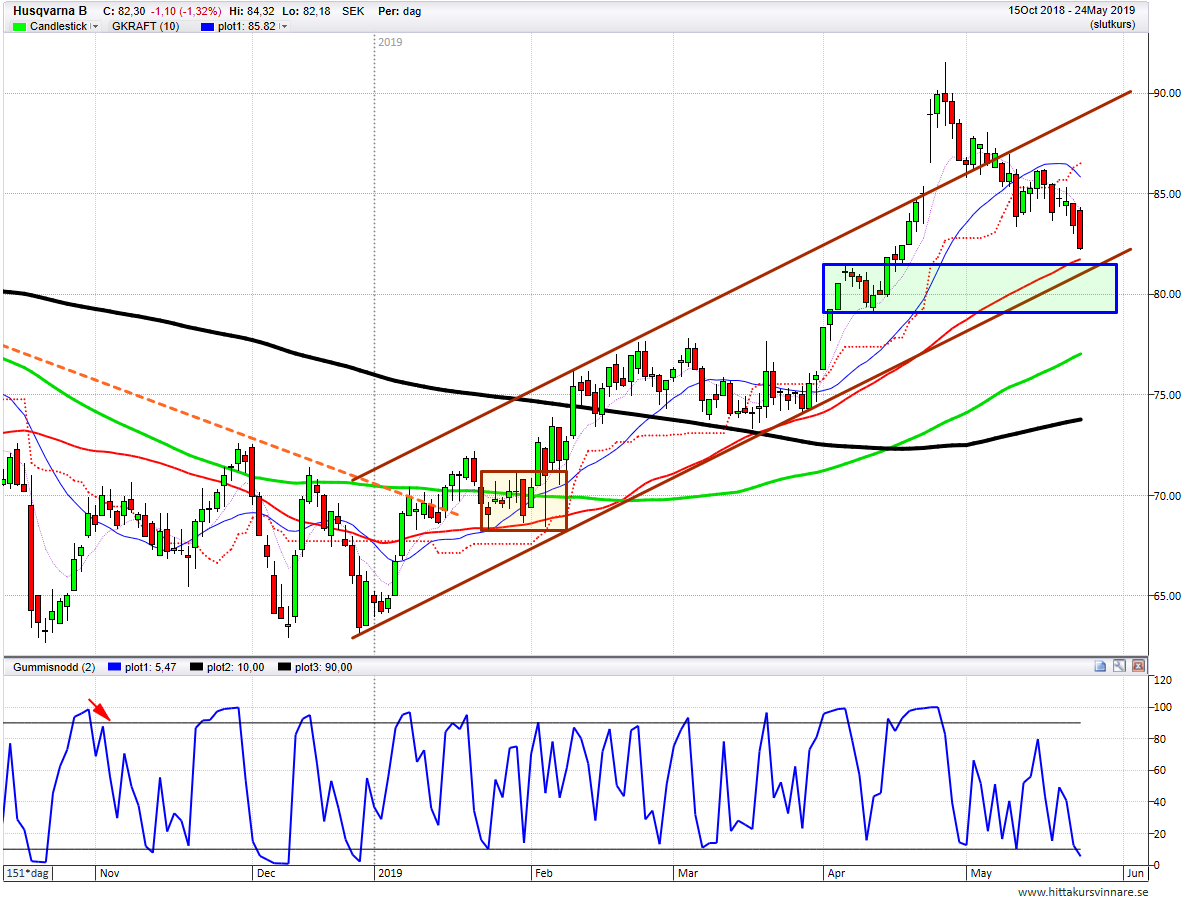Click the plot3: 90,00 legend text
The width and height of the screenshot is (1193, 897).
(323, 667)
